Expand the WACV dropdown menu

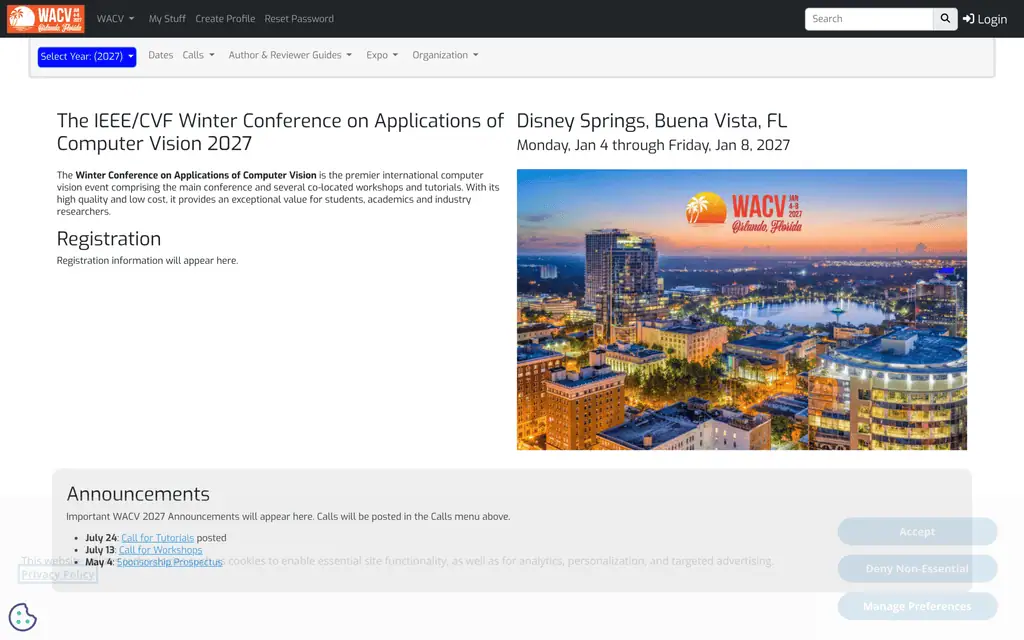(x=116, y=19)
